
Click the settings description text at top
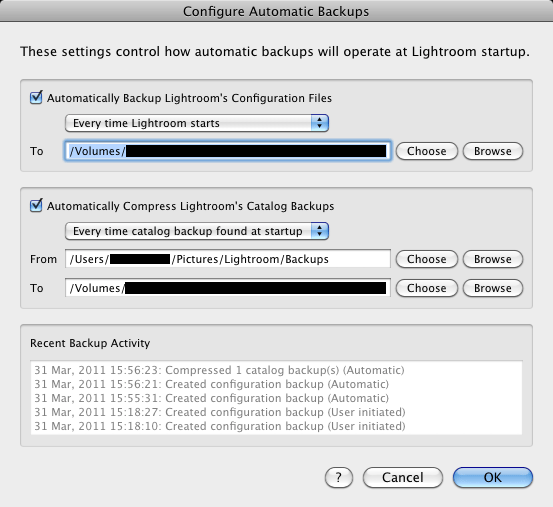(275, 51)
